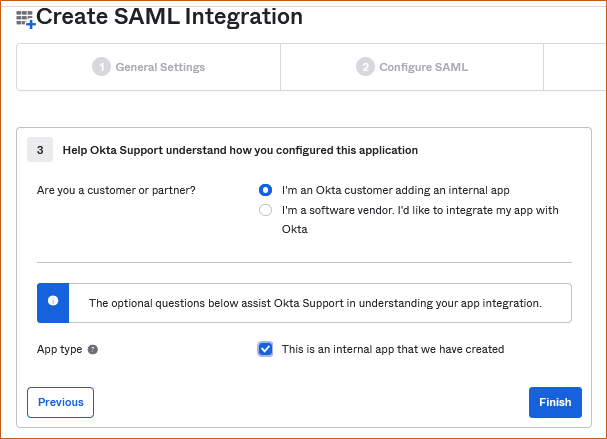Click the 'software vendor' option label text
Viewport: 607px width, 439px height.
(x=420, y=220)
